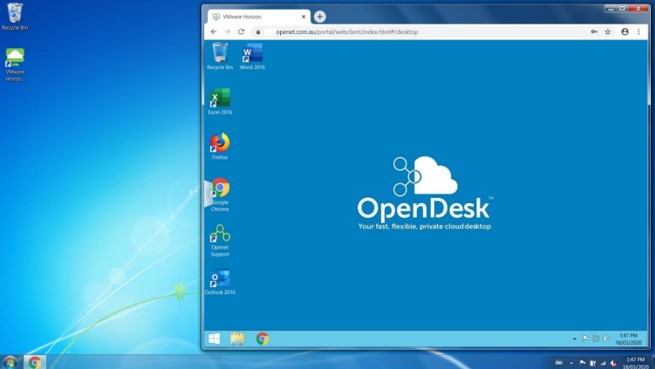The height and width of the screenshot is (369, 655).
Task: Open Recycle Bin on the local Windows 7 desktop
Action: click(15, 16)
